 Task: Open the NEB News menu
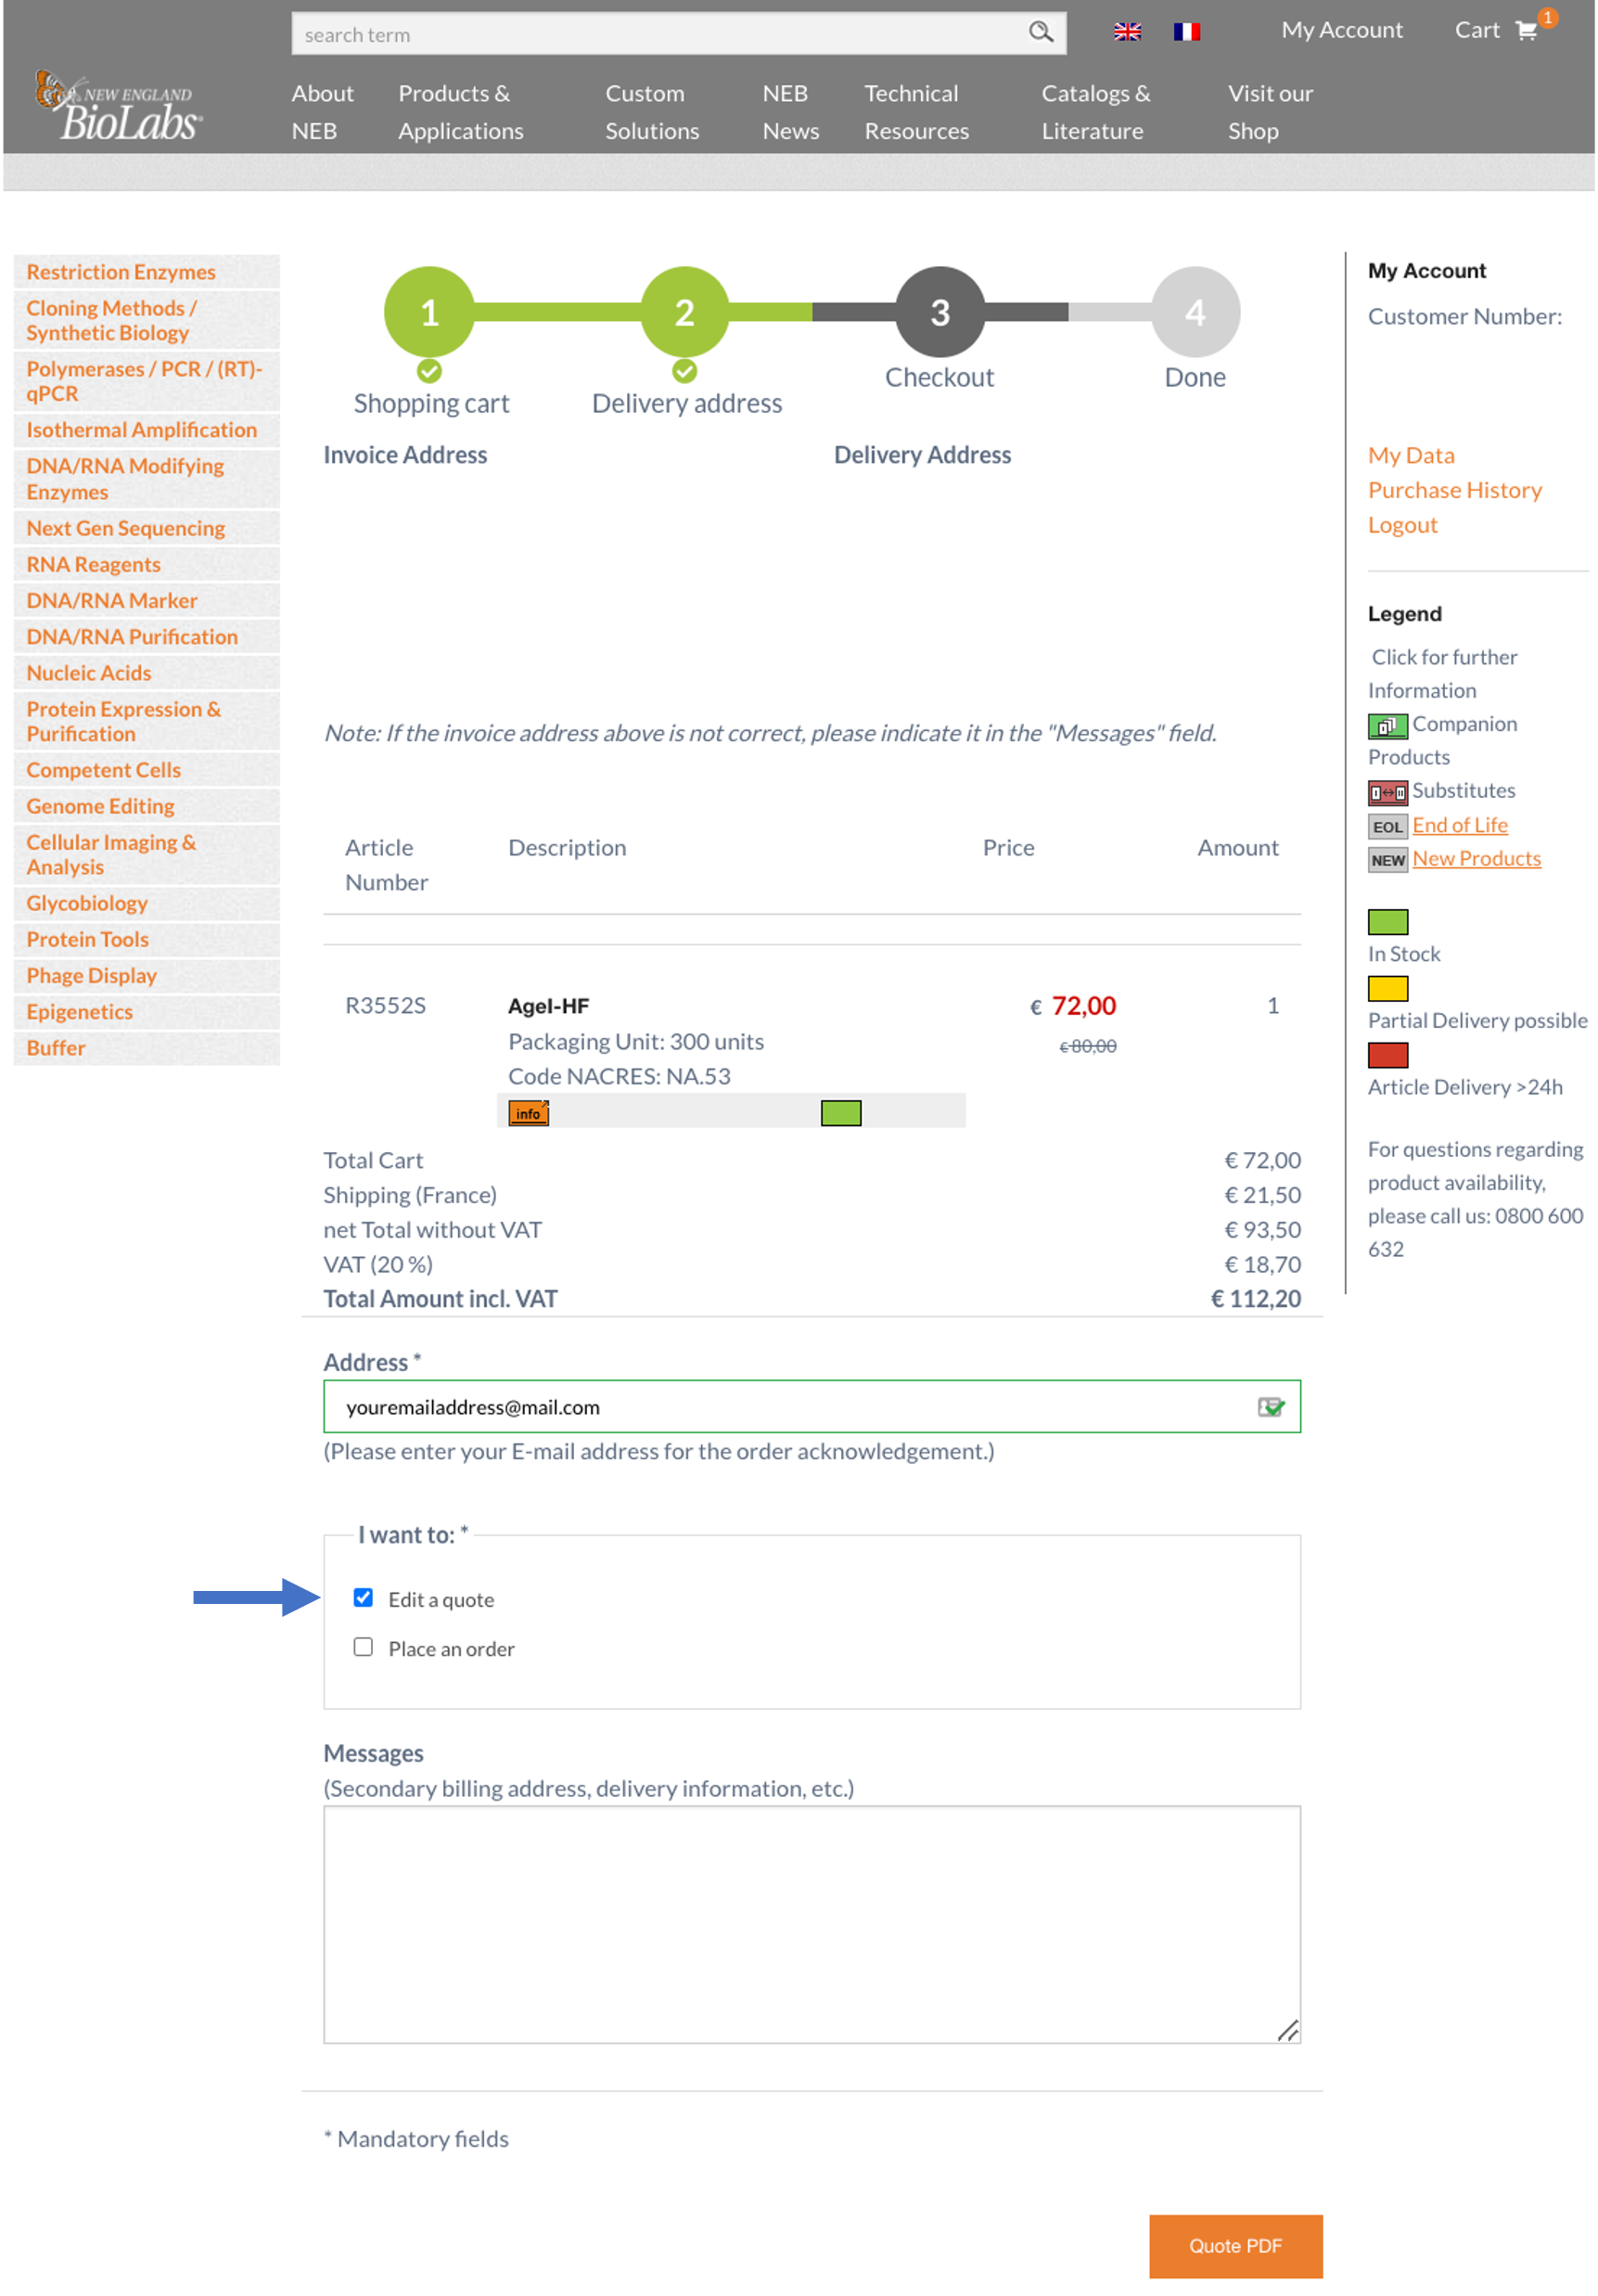(x=790, y=112)
